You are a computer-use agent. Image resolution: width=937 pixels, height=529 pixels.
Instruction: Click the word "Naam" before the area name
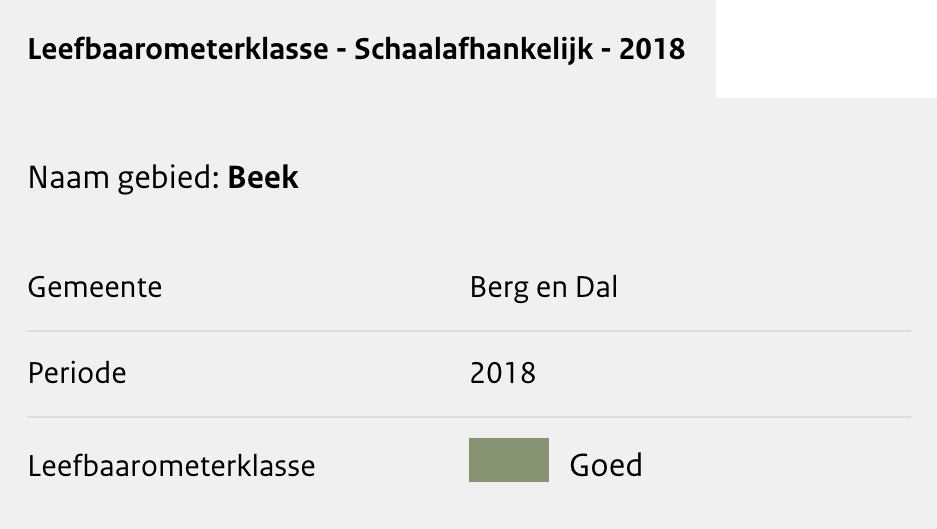(x=63, y=178)
